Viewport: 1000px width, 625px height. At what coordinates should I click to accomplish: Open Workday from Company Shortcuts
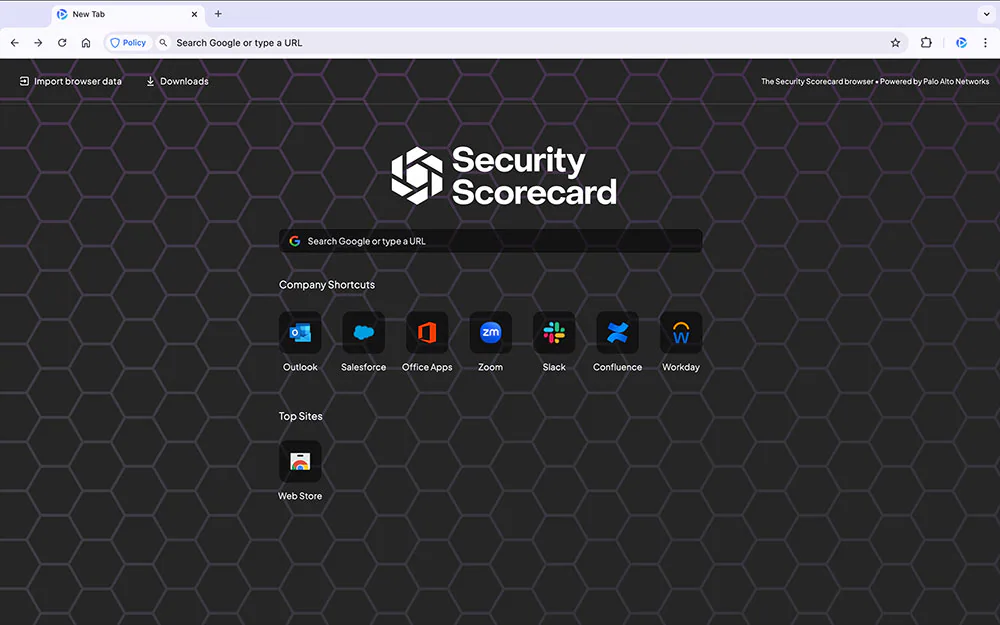(x=681, y=332)
